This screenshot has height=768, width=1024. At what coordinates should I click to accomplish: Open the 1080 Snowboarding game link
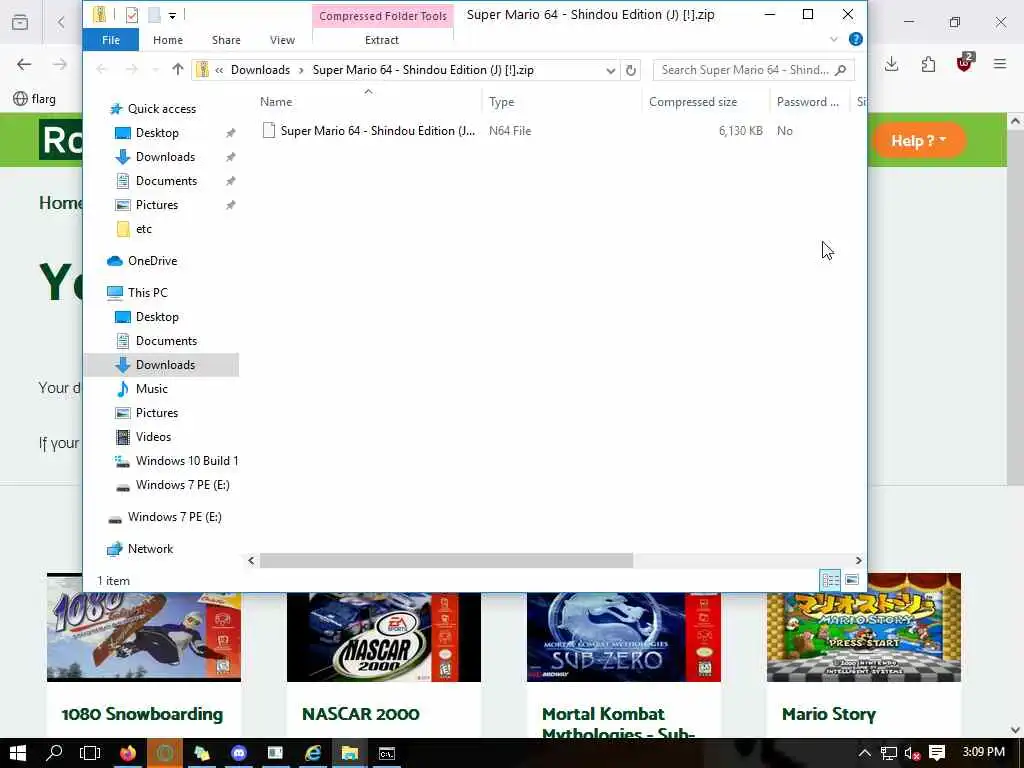click(142, 714)
